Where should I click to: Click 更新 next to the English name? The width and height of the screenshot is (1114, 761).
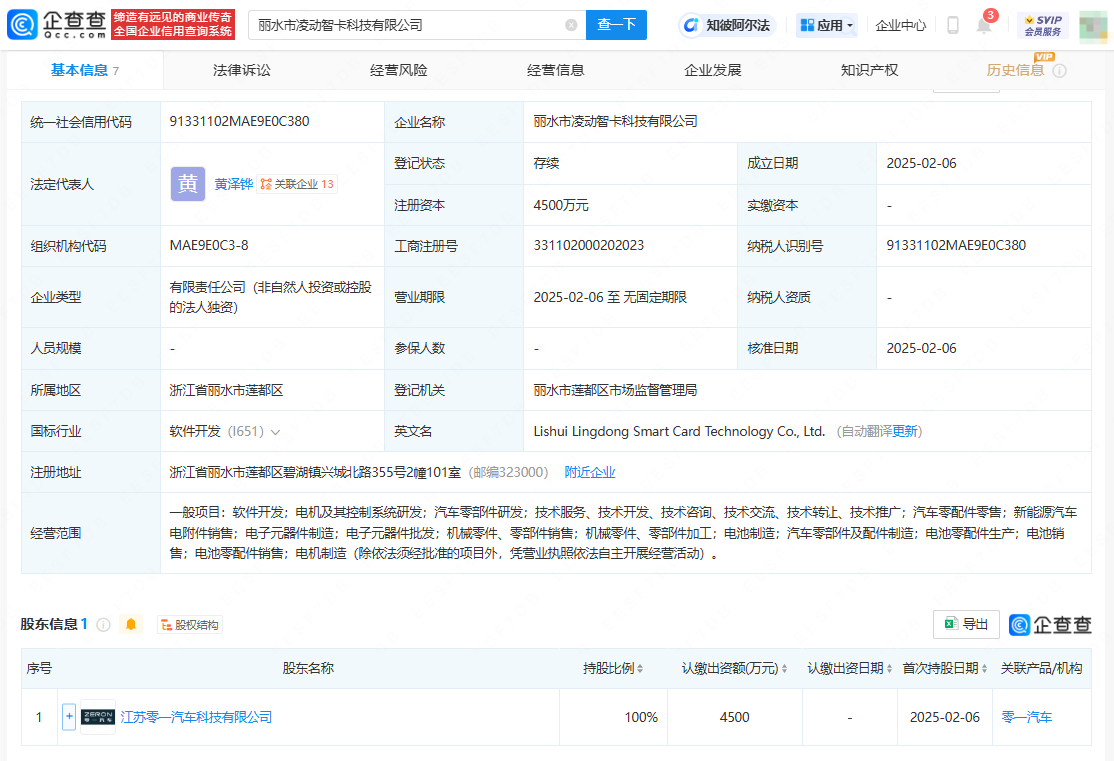[x=905, y=432]
